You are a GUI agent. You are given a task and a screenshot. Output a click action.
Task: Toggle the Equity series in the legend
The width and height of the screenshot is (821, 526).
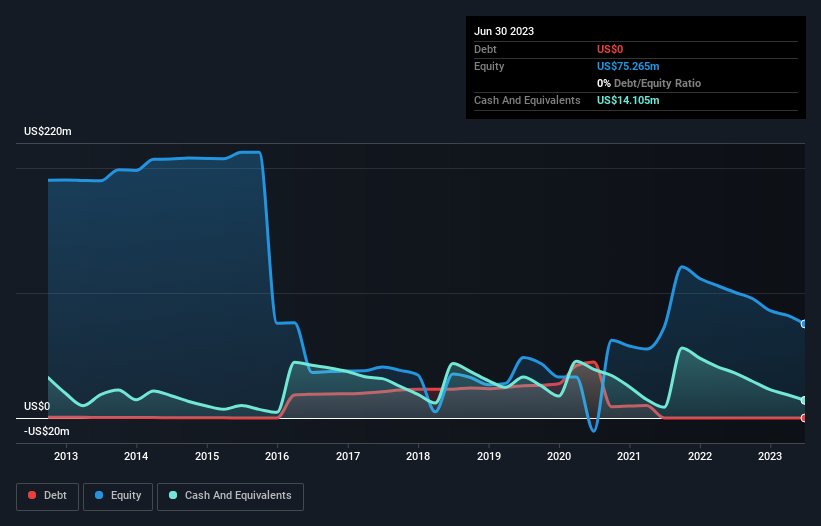click(118, 496)
